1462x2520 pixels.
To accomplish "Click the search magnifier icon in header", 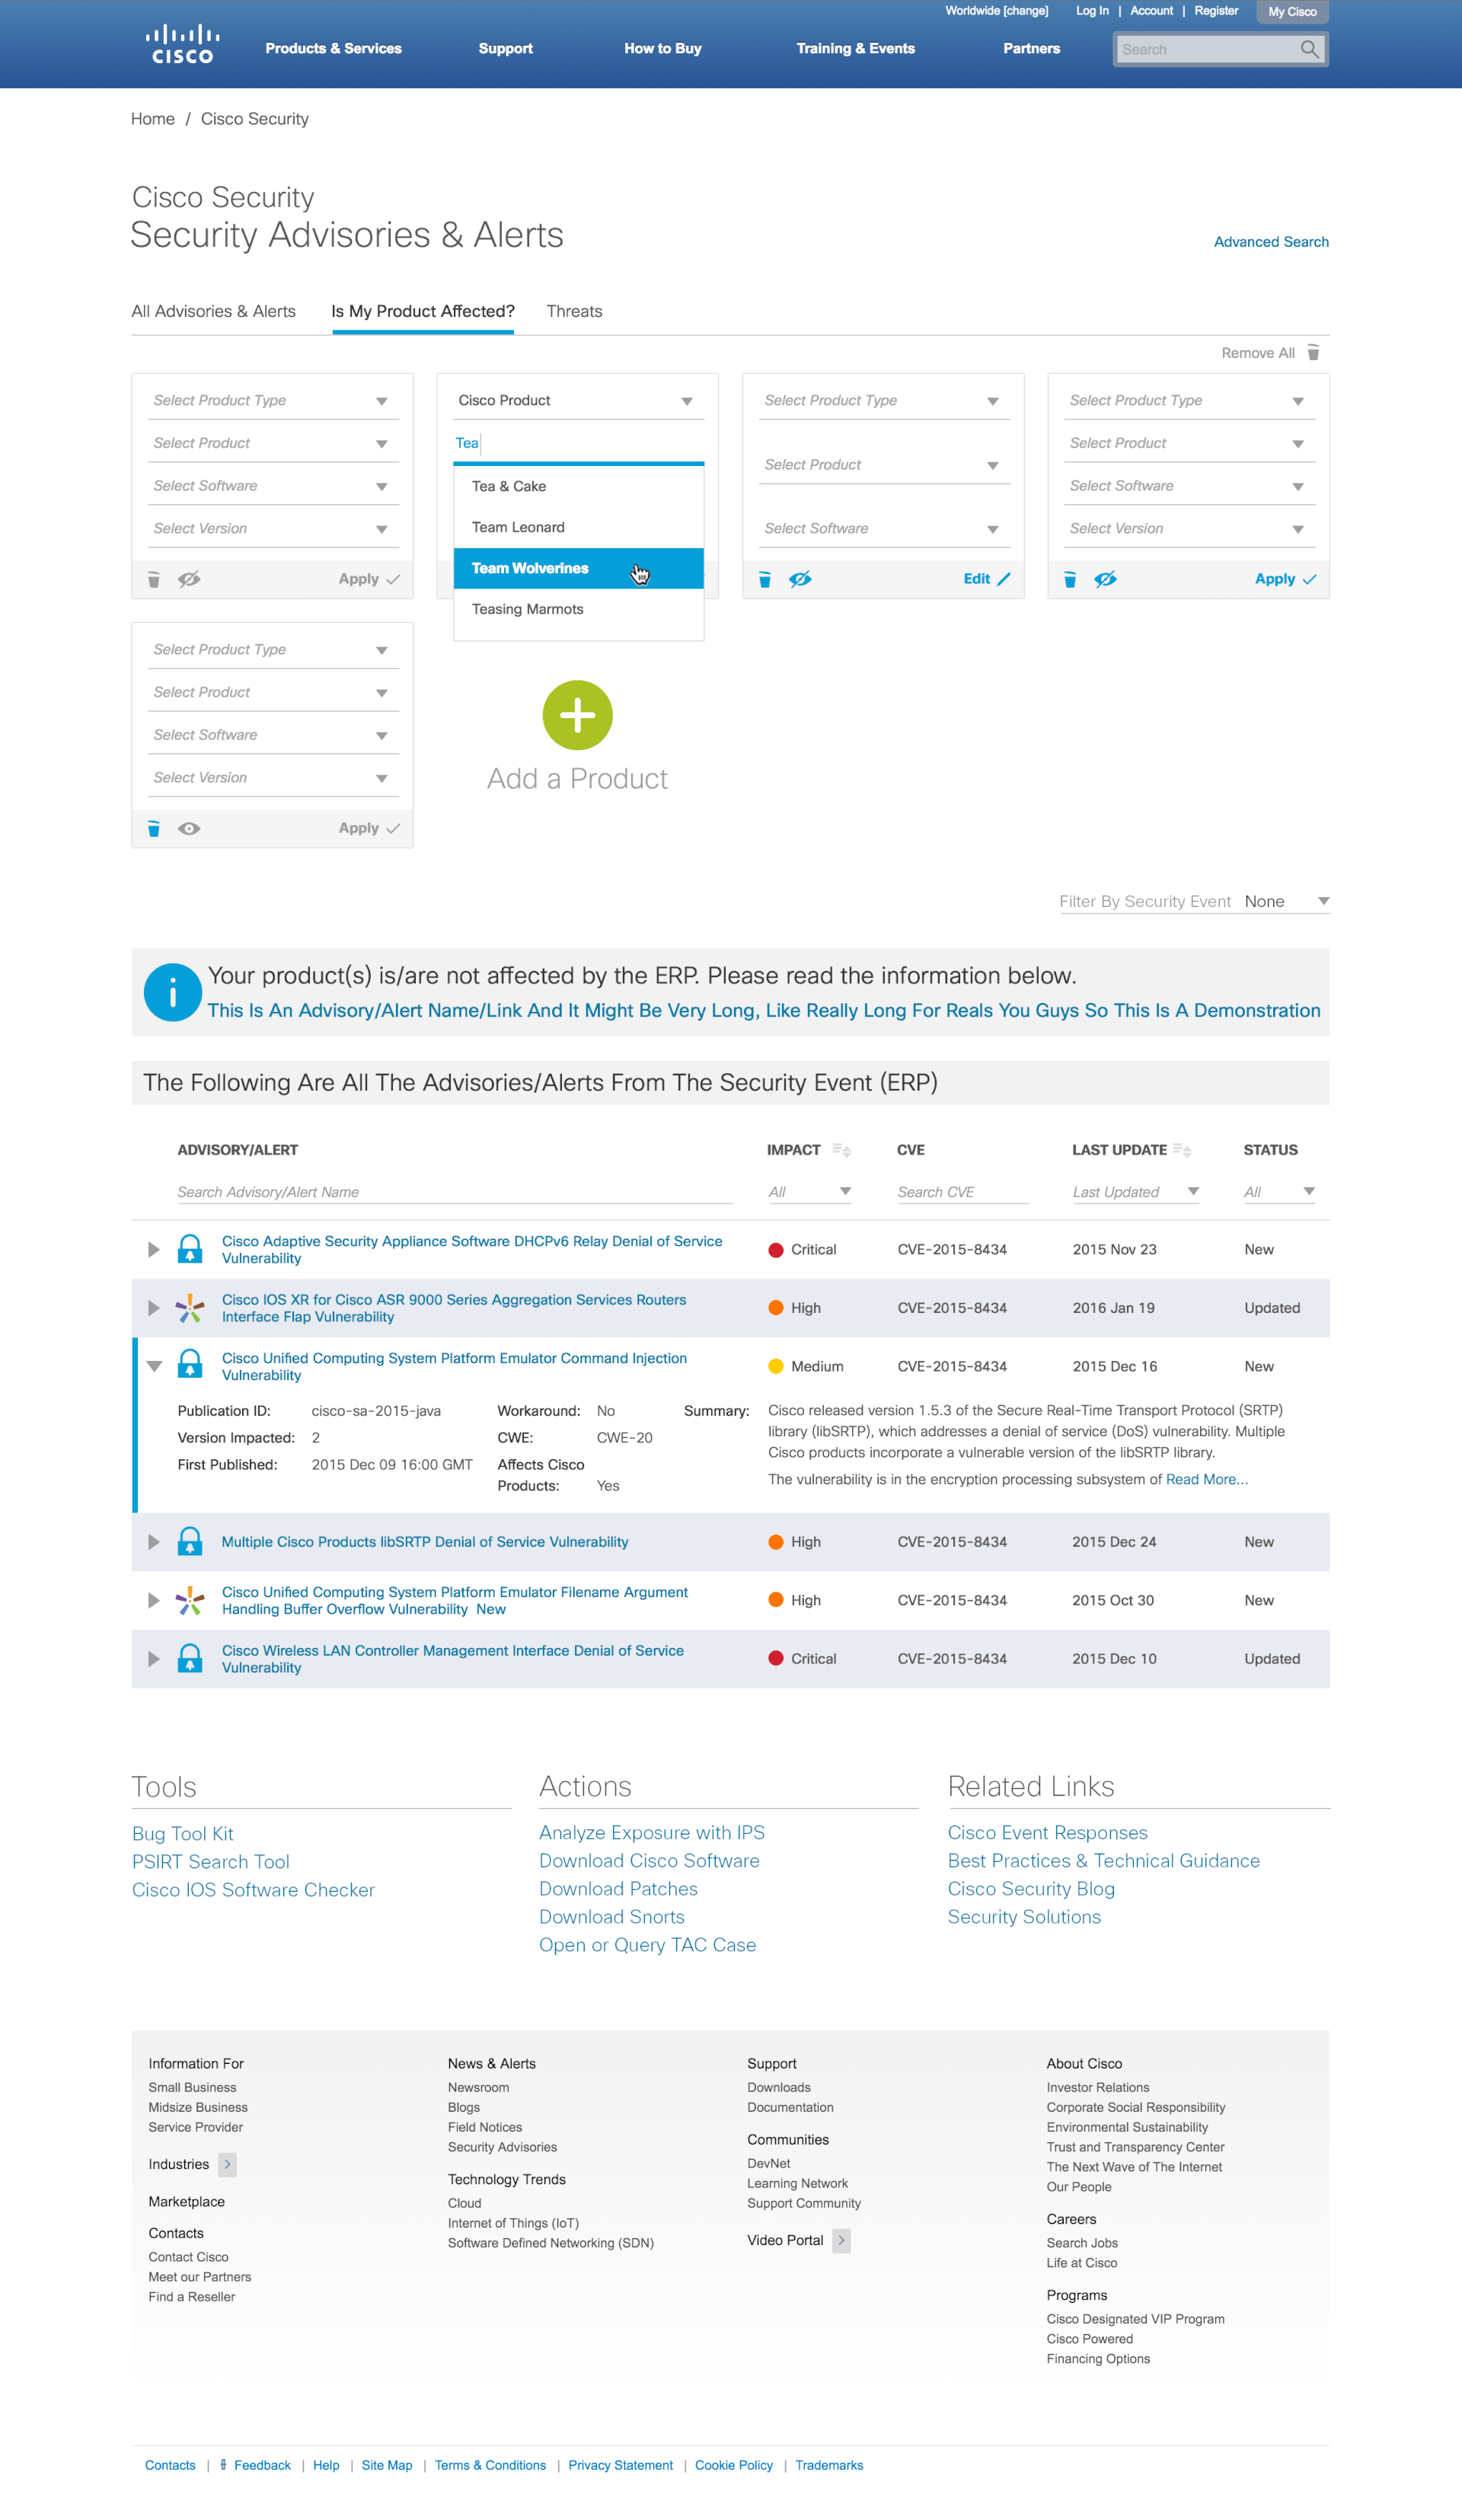I will click(1308, 49).
